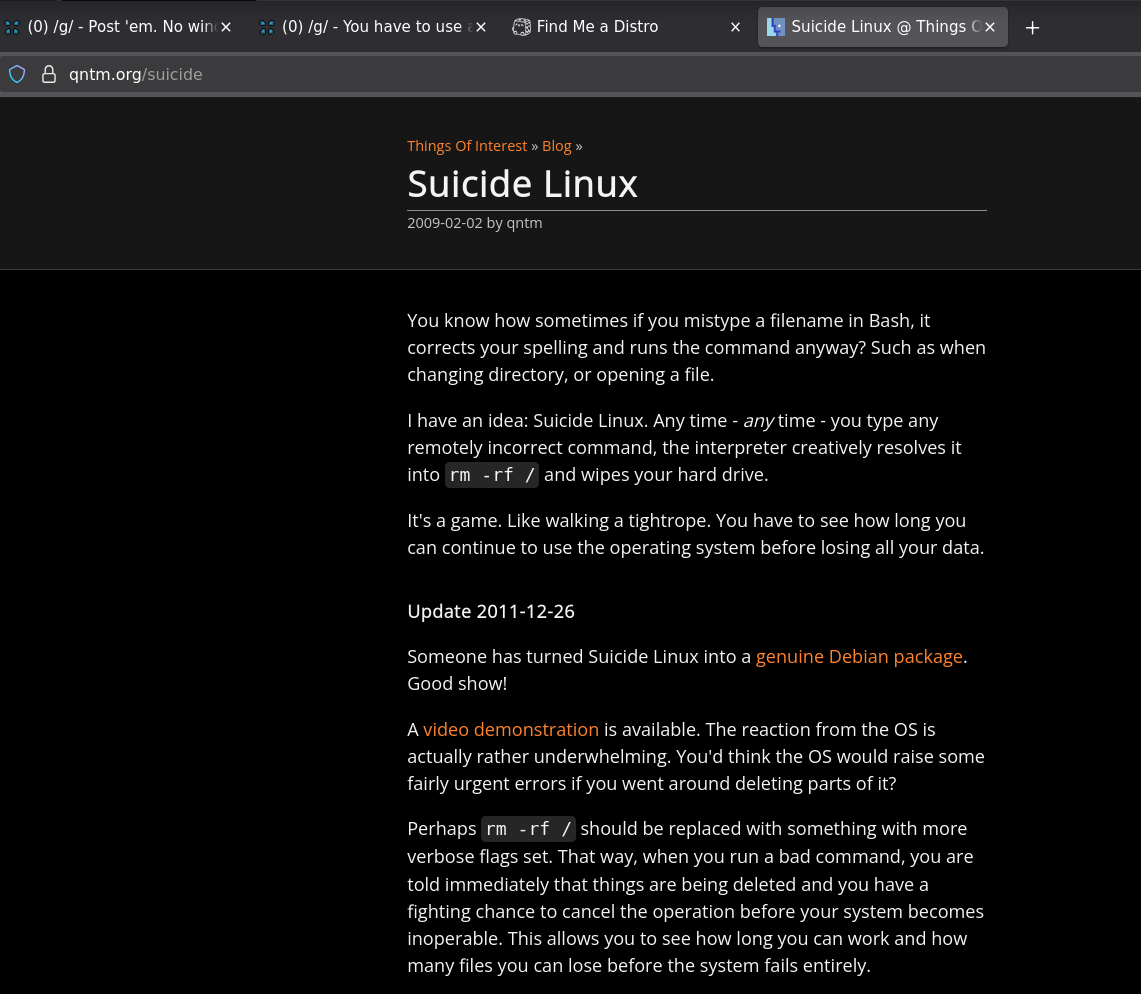The width and height of the screenshot is (1141, 994).
Task: Click the Suicide Linux page heading
Action: pos(522,183)
